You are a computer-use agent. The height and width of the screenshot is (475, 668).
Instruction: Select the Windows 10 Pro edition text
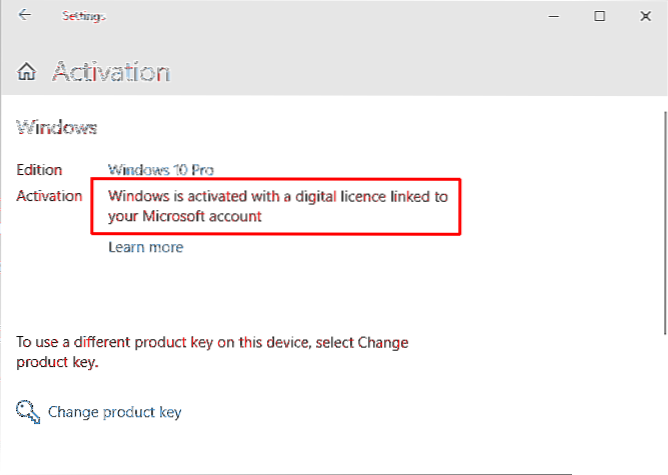tap(161, 170)
